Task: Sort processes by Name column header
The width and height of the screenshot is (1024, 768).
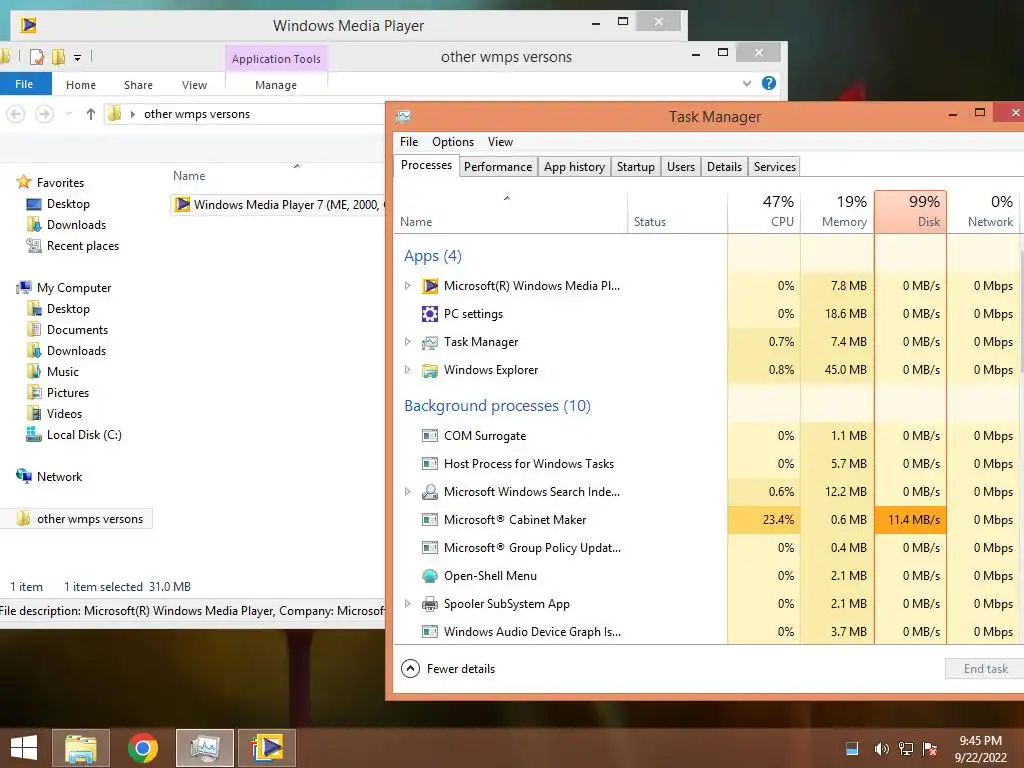Action: [511, 212]
